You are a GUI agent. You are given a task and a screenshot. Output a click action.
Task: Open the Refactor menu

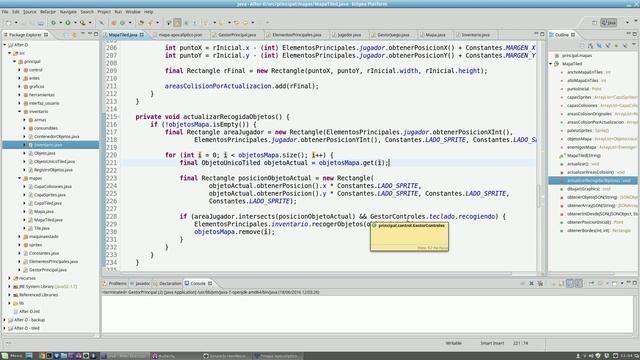click(48, 12)
